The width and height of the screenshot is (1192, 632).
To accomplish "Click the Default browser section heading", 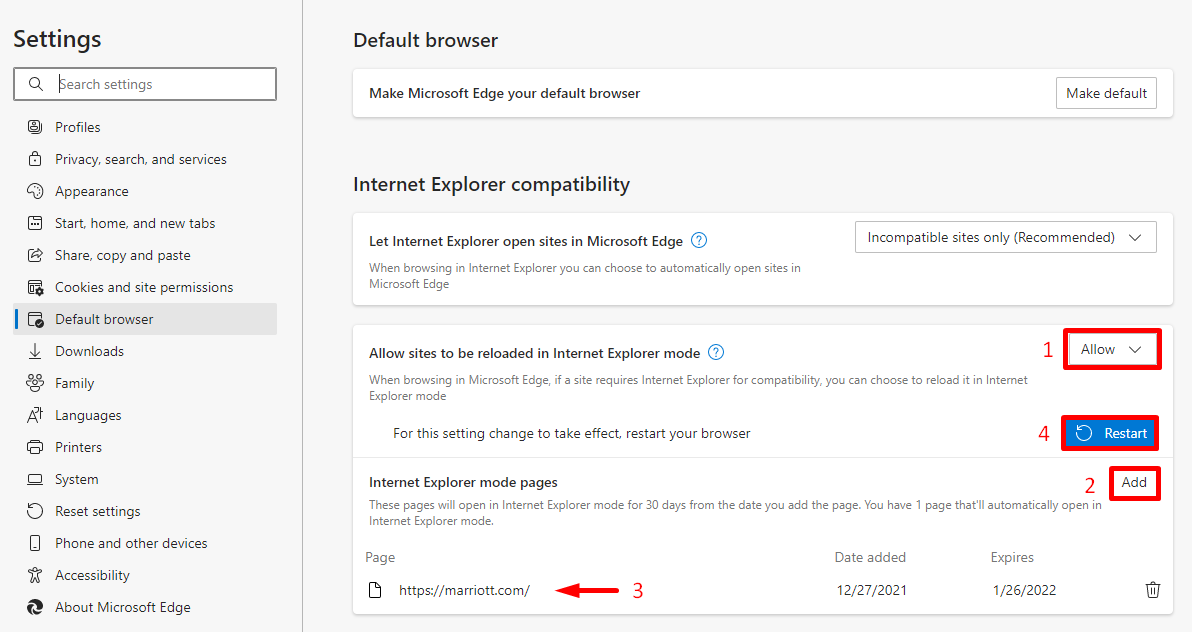I will click(426, 40).
